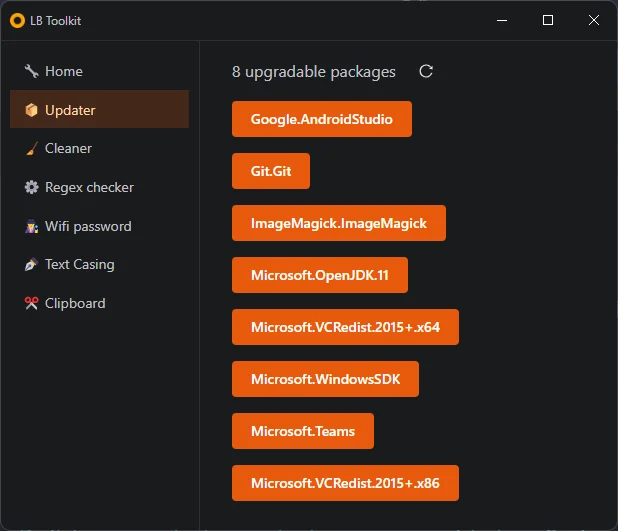Click the package box icon beside Updater
Screen dimensions: 618x531
[32, 110]
